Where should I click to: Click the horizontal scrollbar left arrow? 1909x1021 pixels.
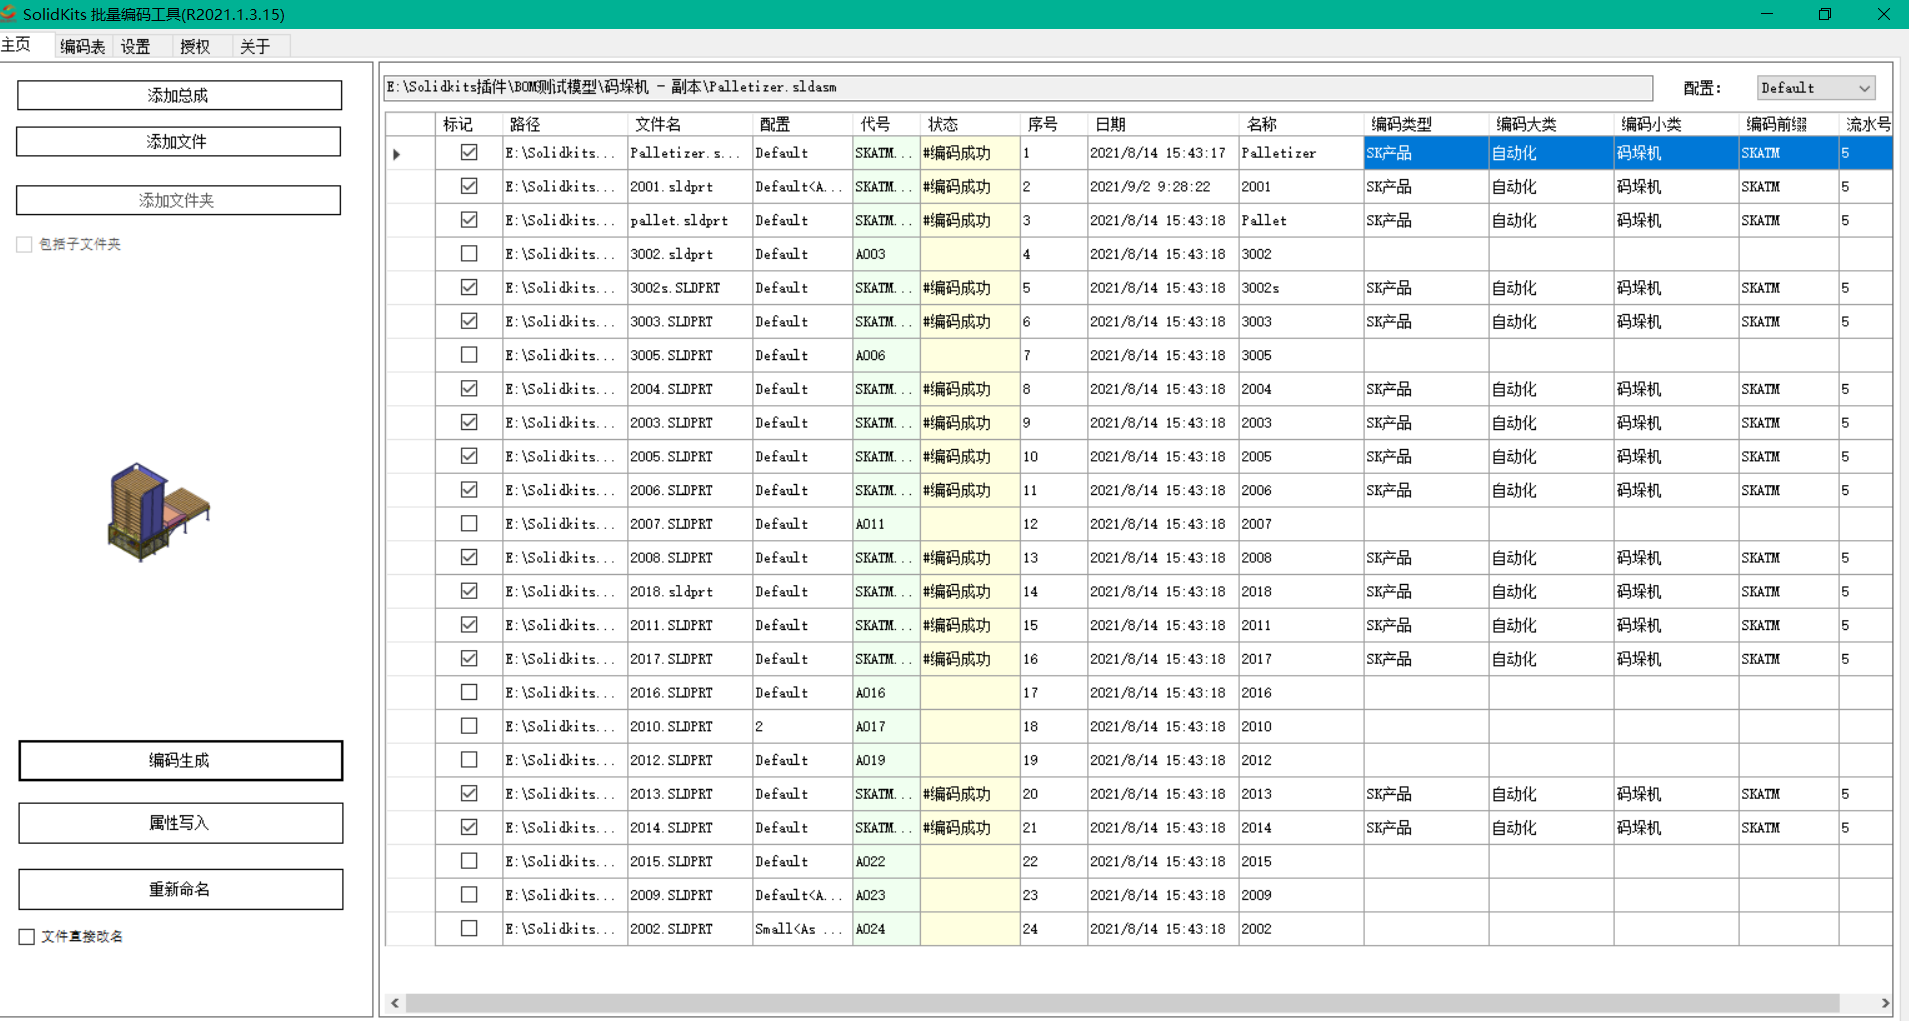pos(395,1003)
